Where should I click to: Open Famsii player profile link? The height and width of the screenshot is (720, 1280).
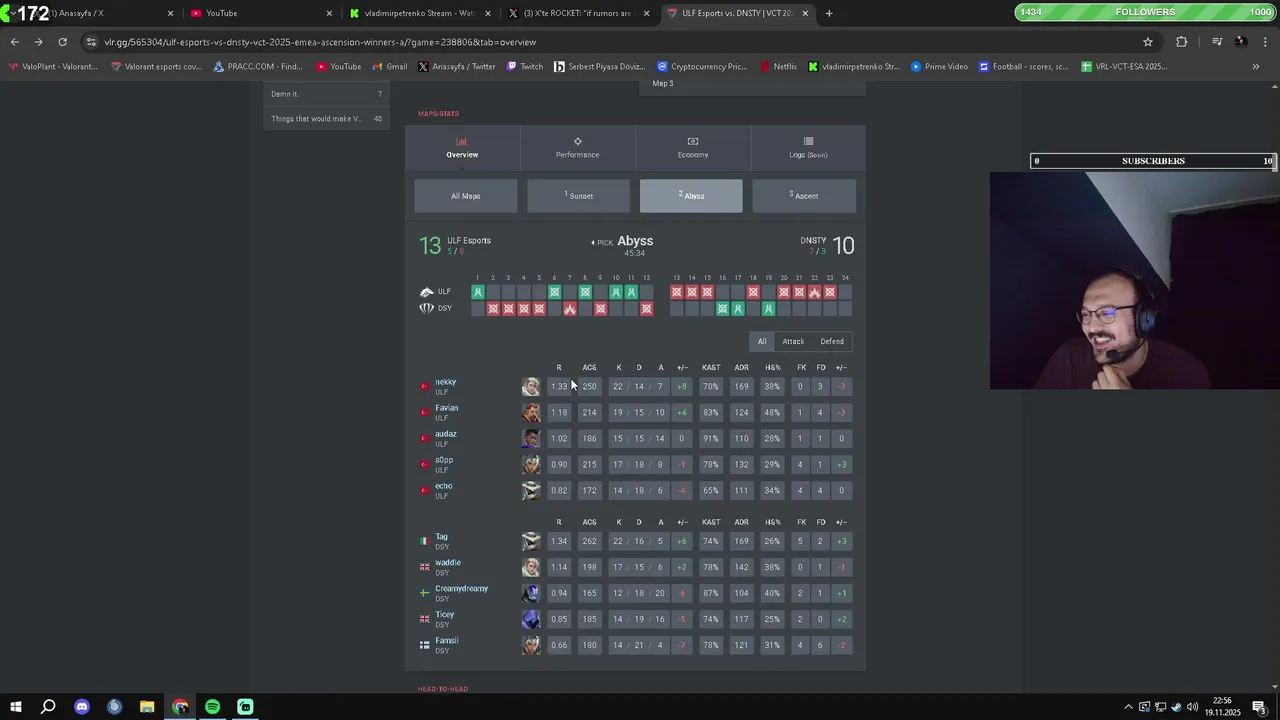[446, 641]
